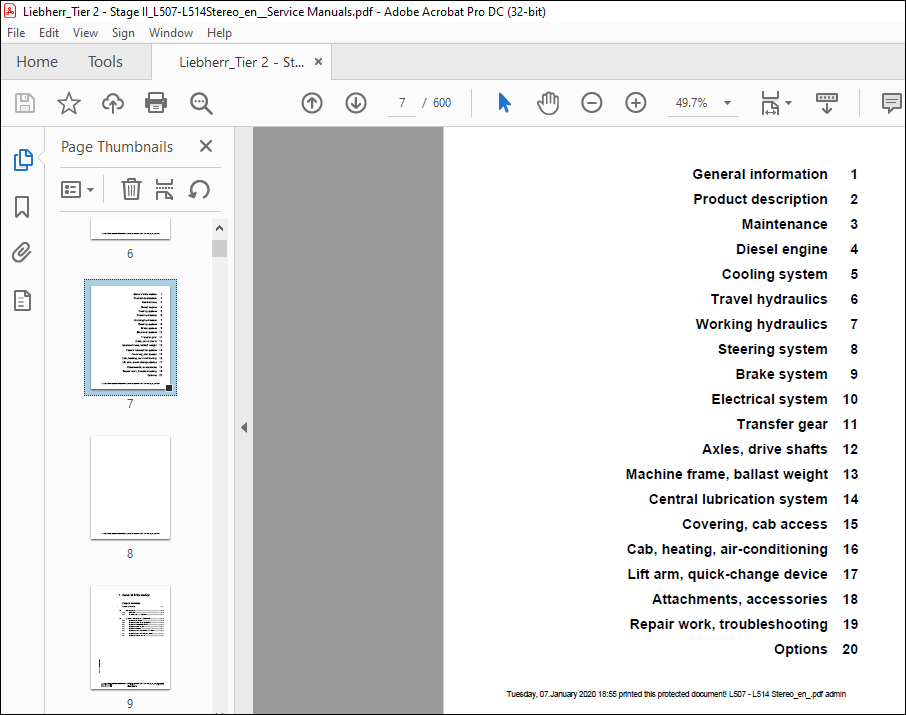Switch to the Tools tab
This screenshot has width=906, height=715.
click(x=105, y=62)
